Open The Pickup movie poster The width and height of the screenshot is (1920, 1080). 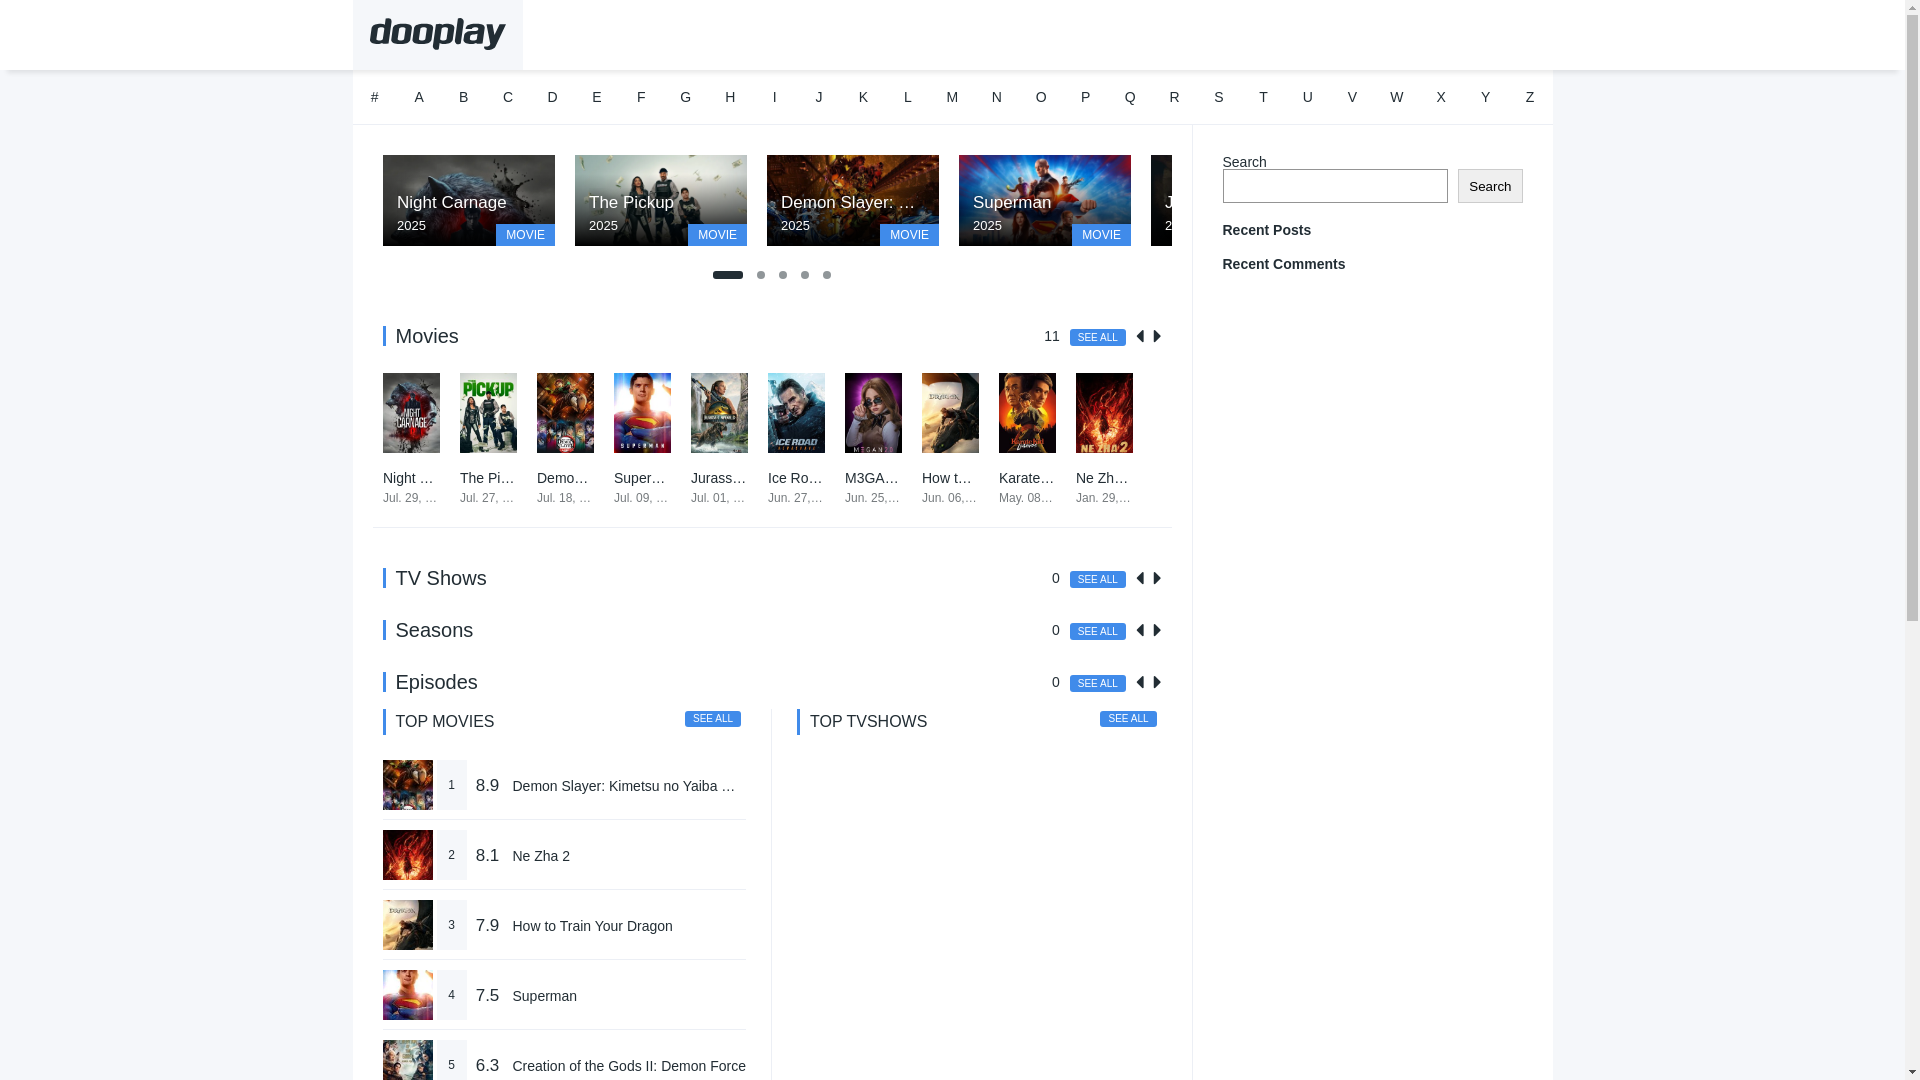coord(488,413)
